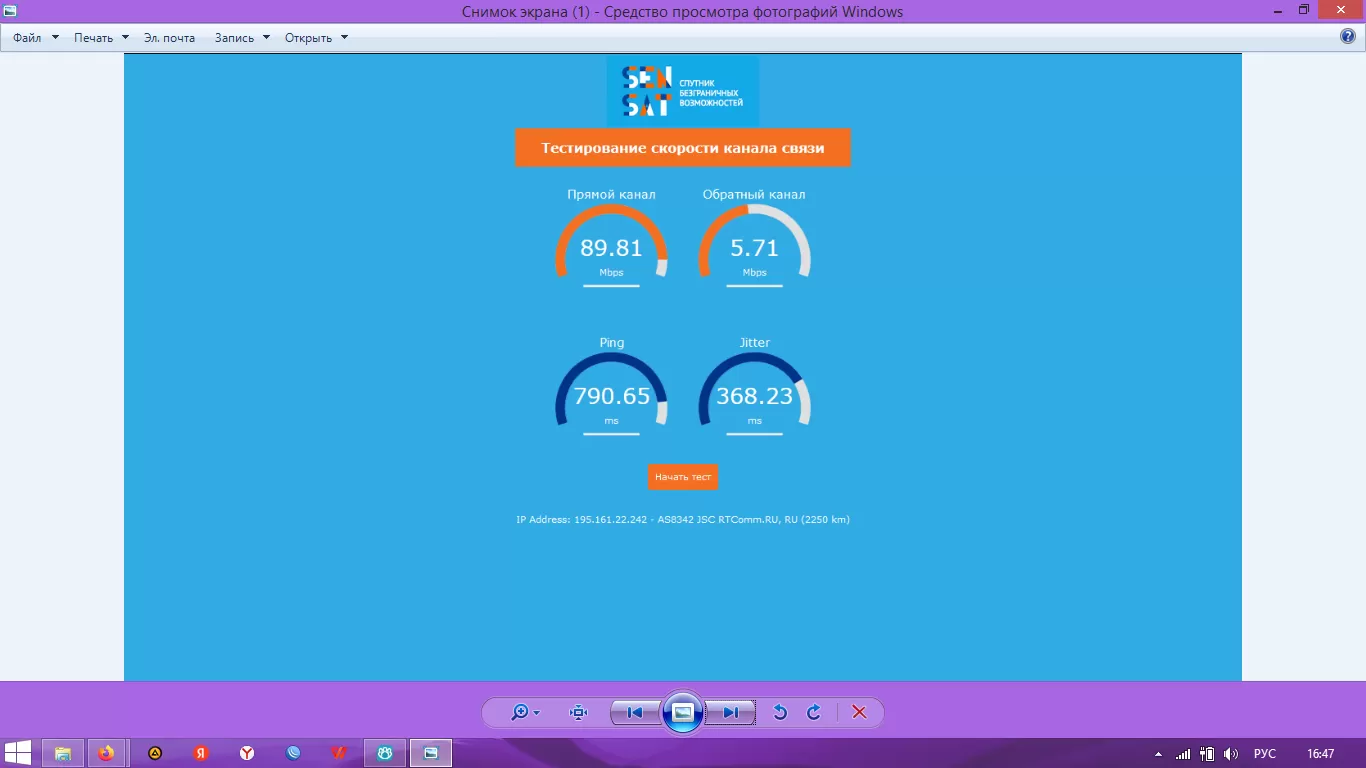Start the slideshow with center button
The image size is (1366, 768).
click(683, 713)
